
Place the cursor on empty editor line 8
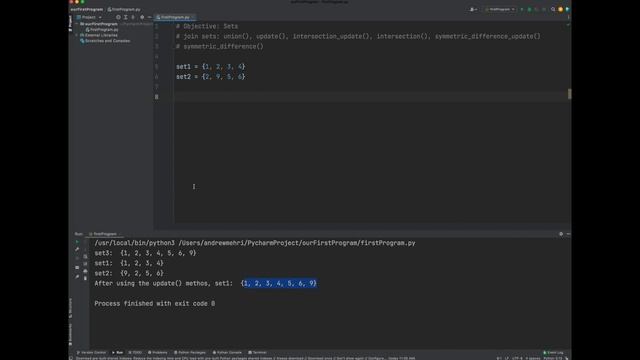(372, 97)
